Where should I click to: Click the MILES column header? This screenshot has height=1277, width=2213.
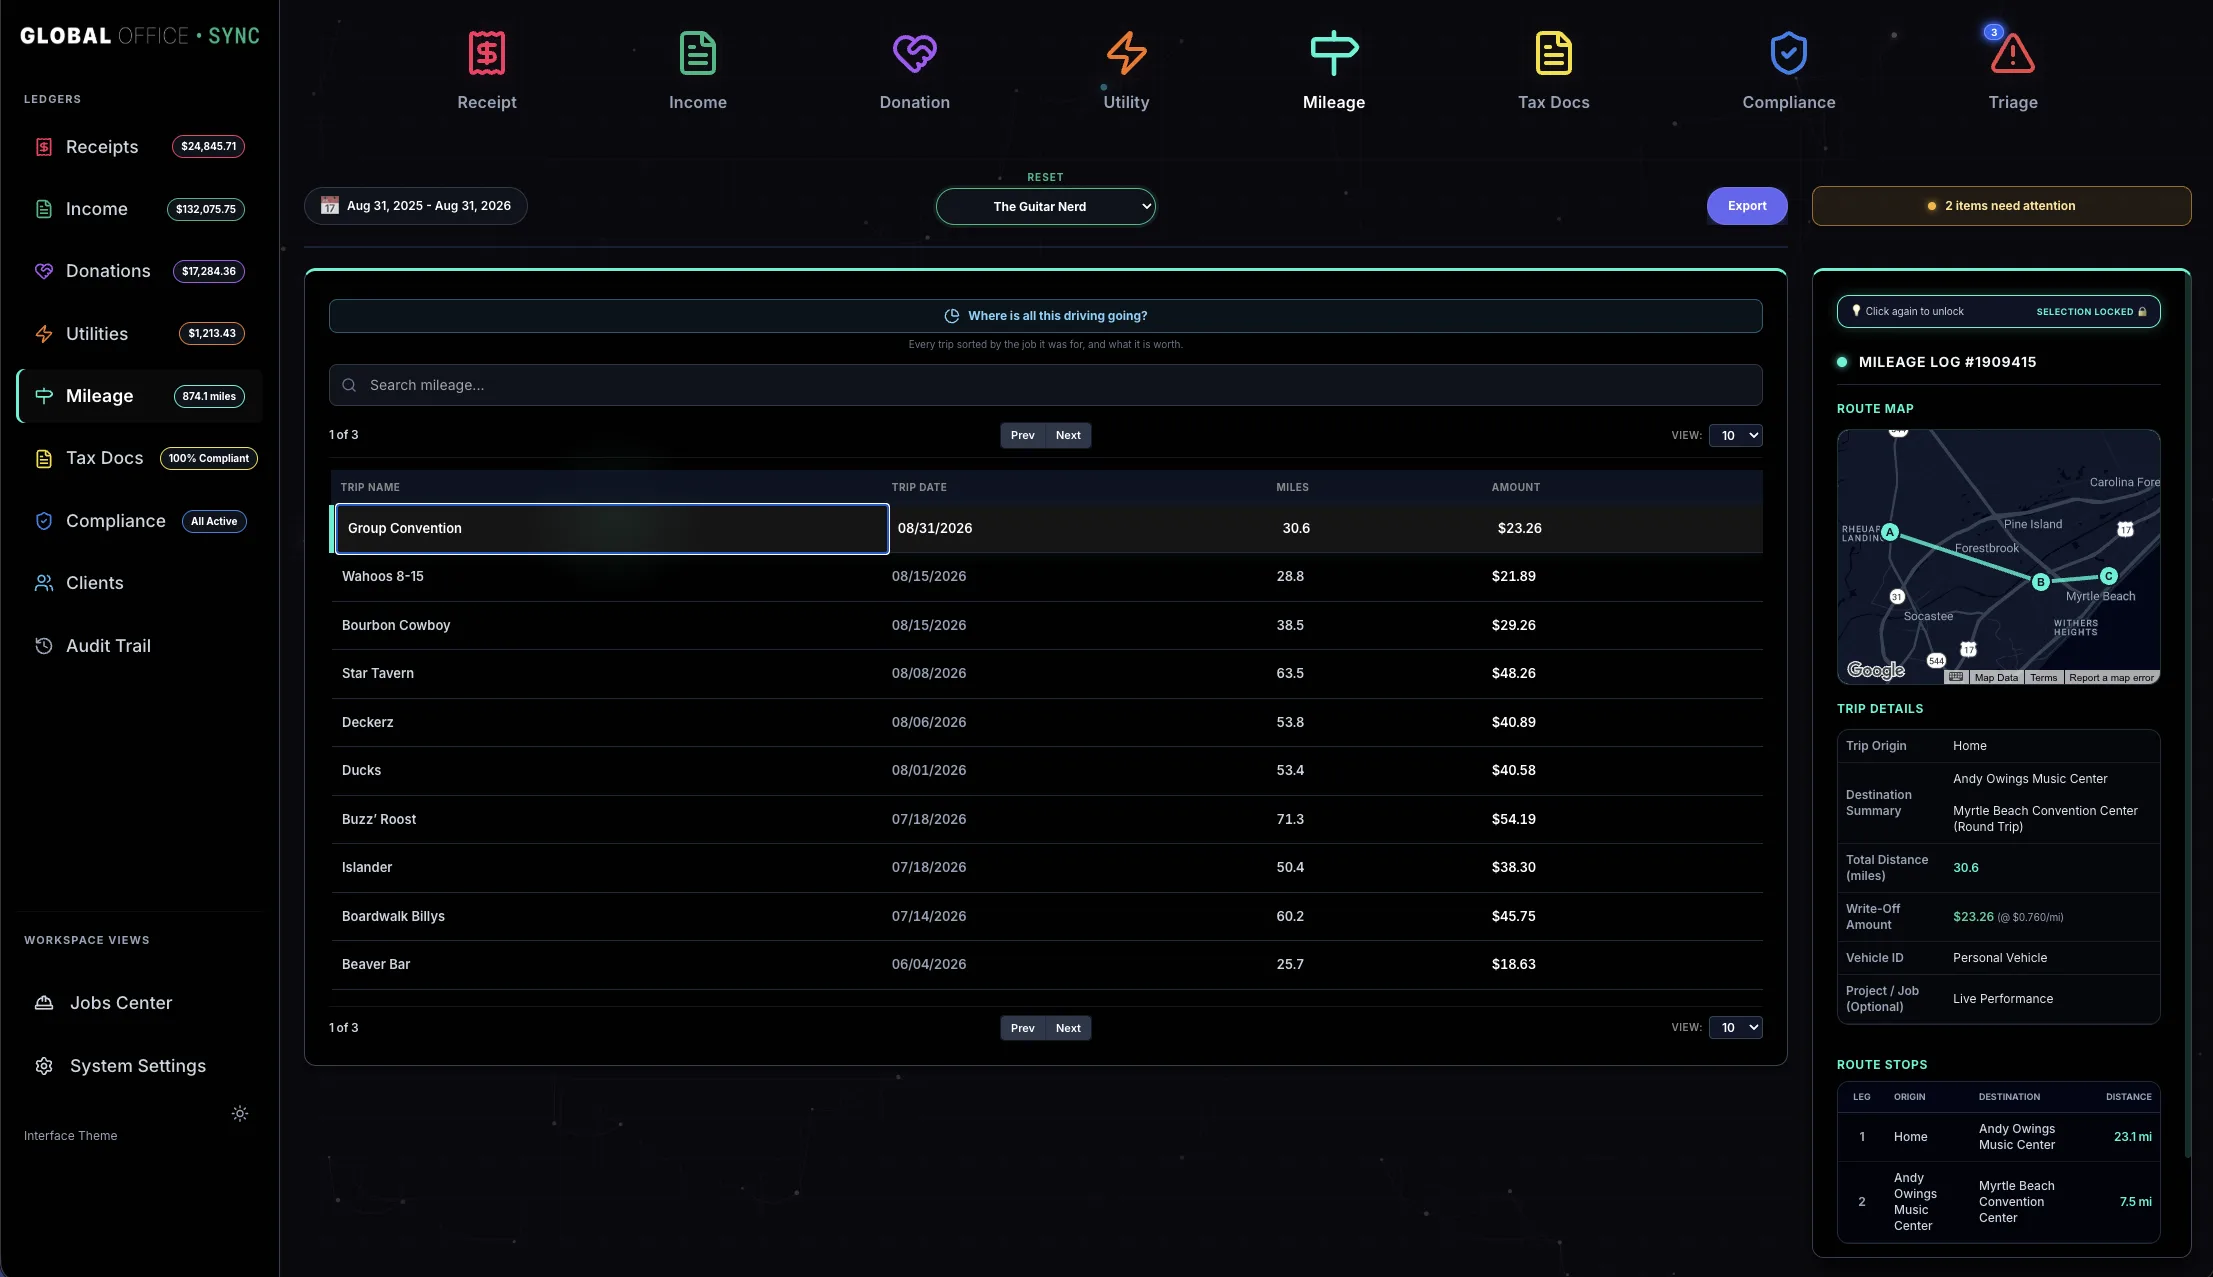coord(1292,487)
